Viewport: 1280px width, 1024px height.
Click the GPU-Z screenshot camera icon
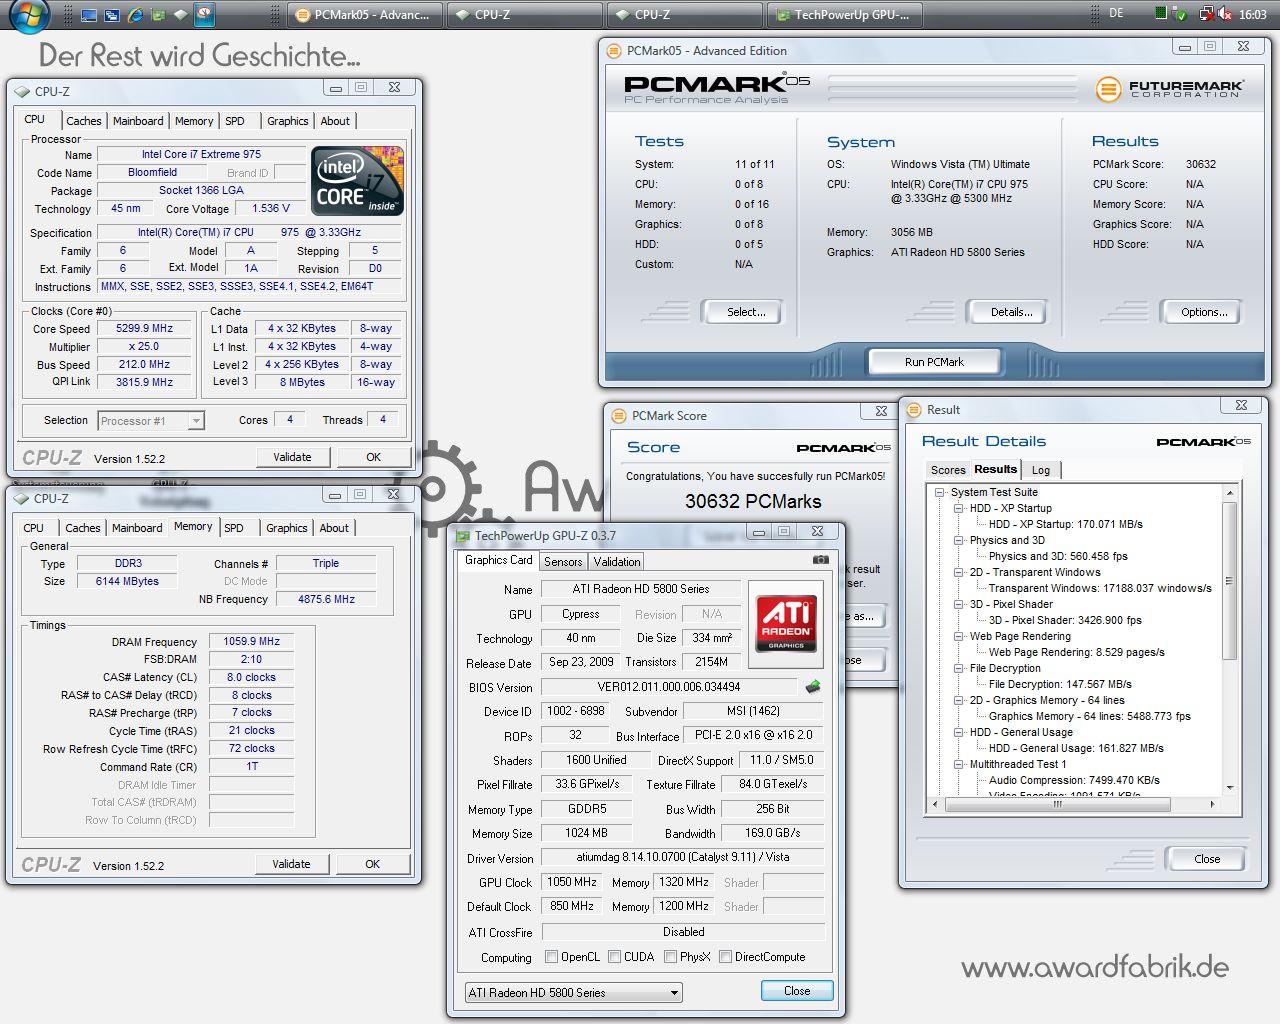820,560
